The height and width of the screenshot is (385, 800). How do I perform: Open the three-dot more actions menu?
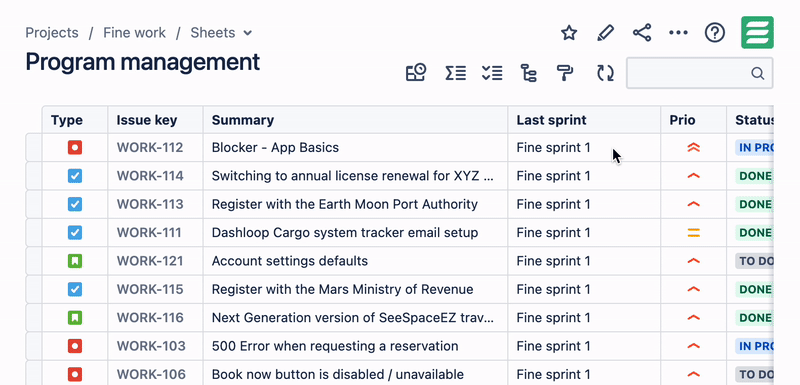(678, 33)
